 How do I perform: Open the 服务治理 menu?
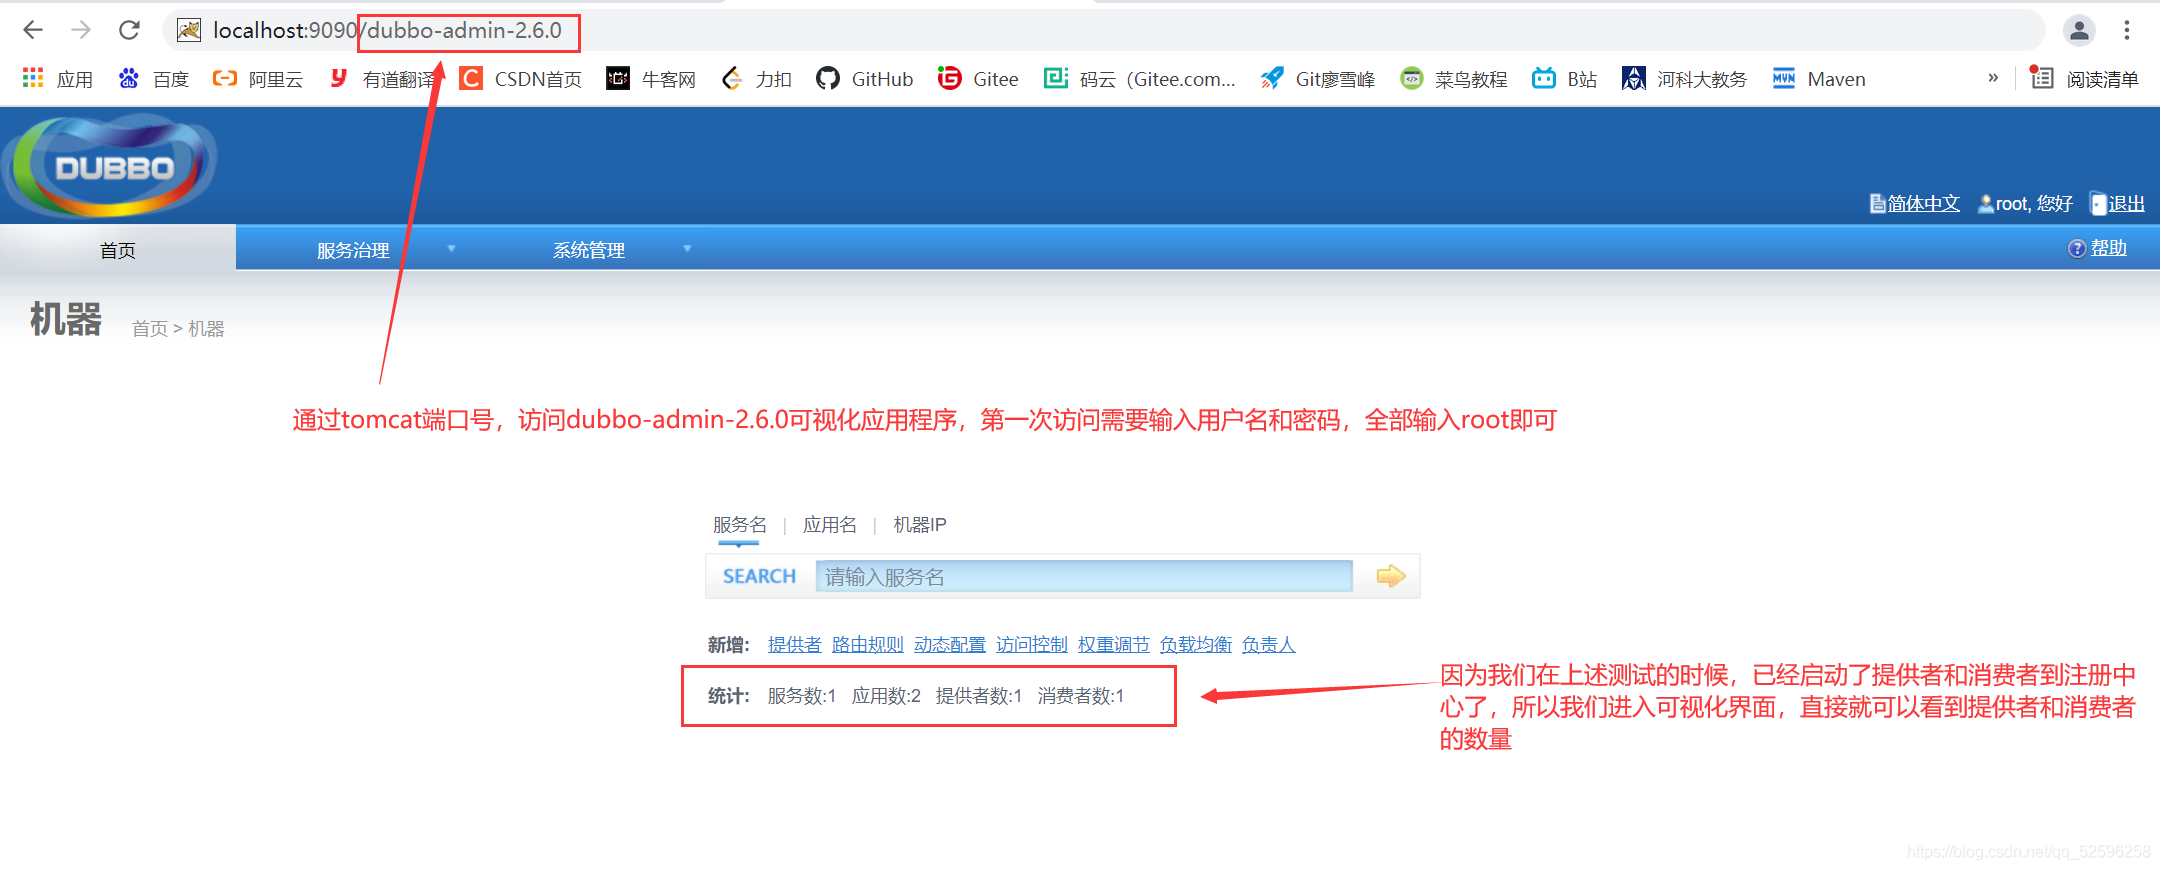pyautogui.click(x=353, y=250)
